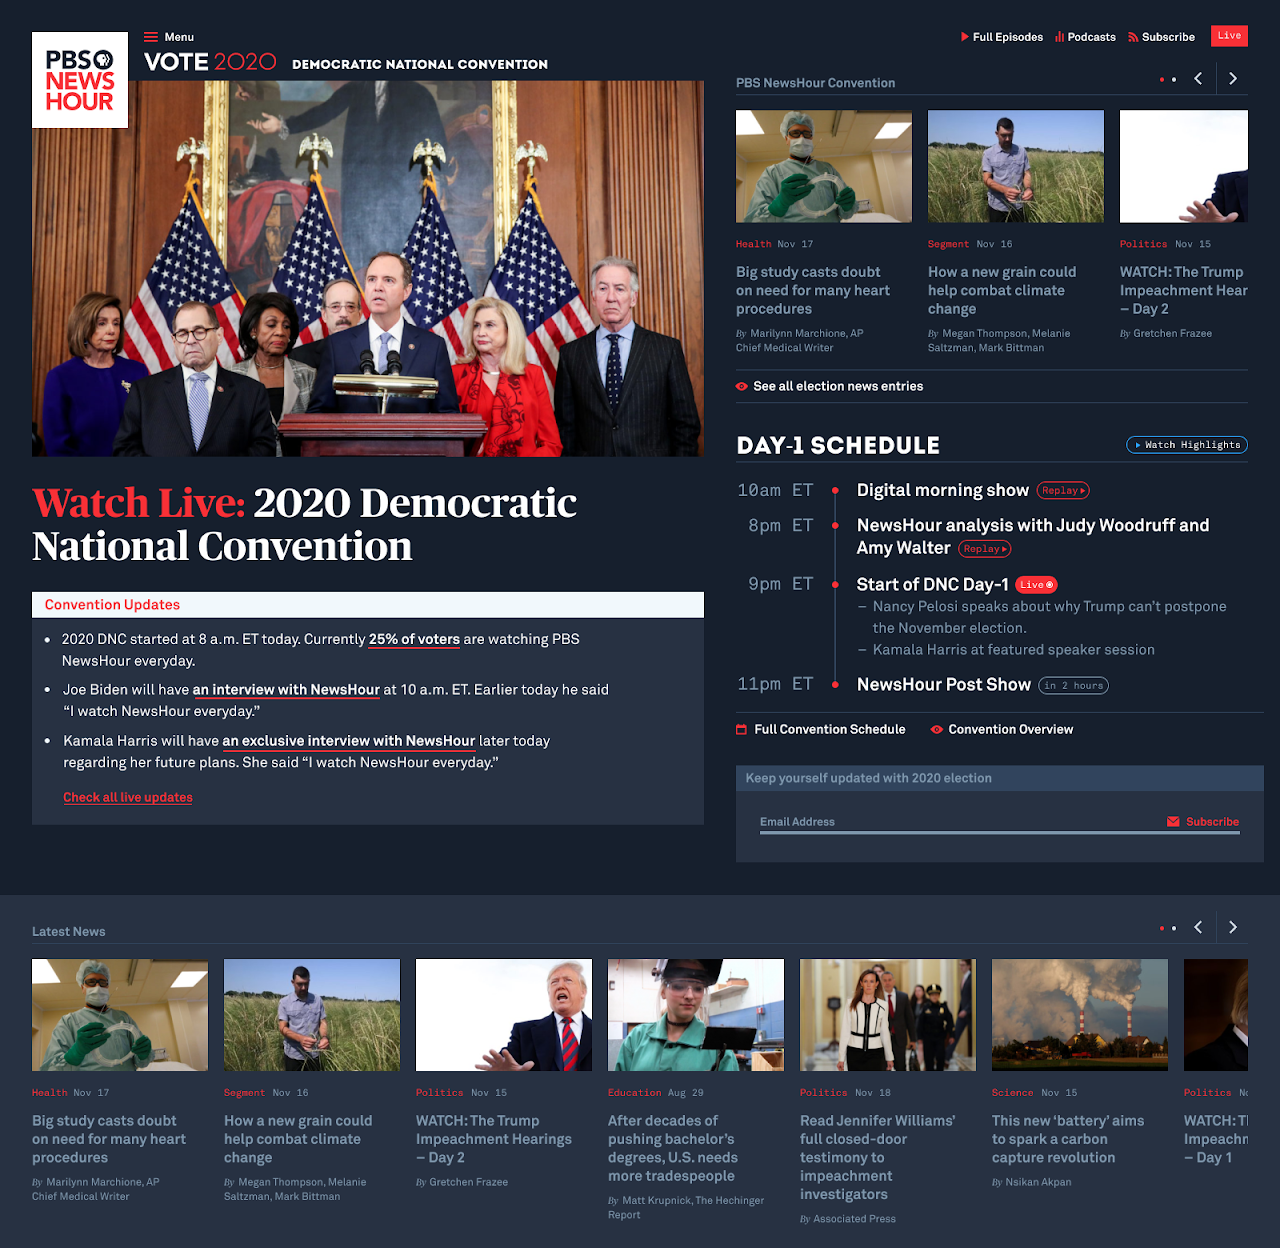Click the Live badge for DNC Day-1
1280x1248 pixels.
[x=1036, y=585]
